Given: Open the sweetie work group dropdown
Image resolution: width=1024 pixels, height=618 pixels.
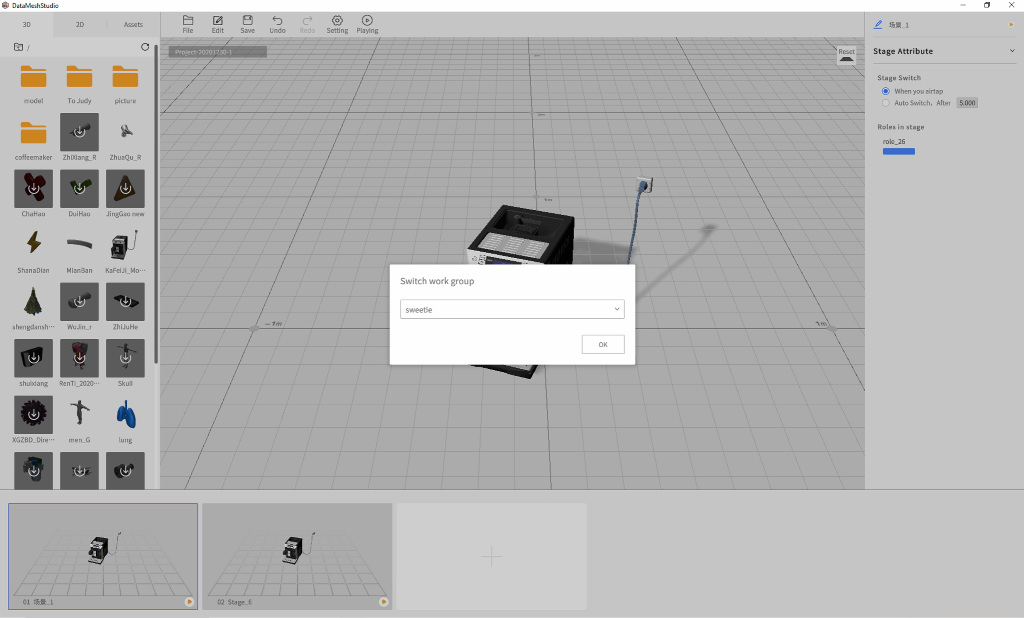Looking at the screenshot, I should (x=512, y=309).
